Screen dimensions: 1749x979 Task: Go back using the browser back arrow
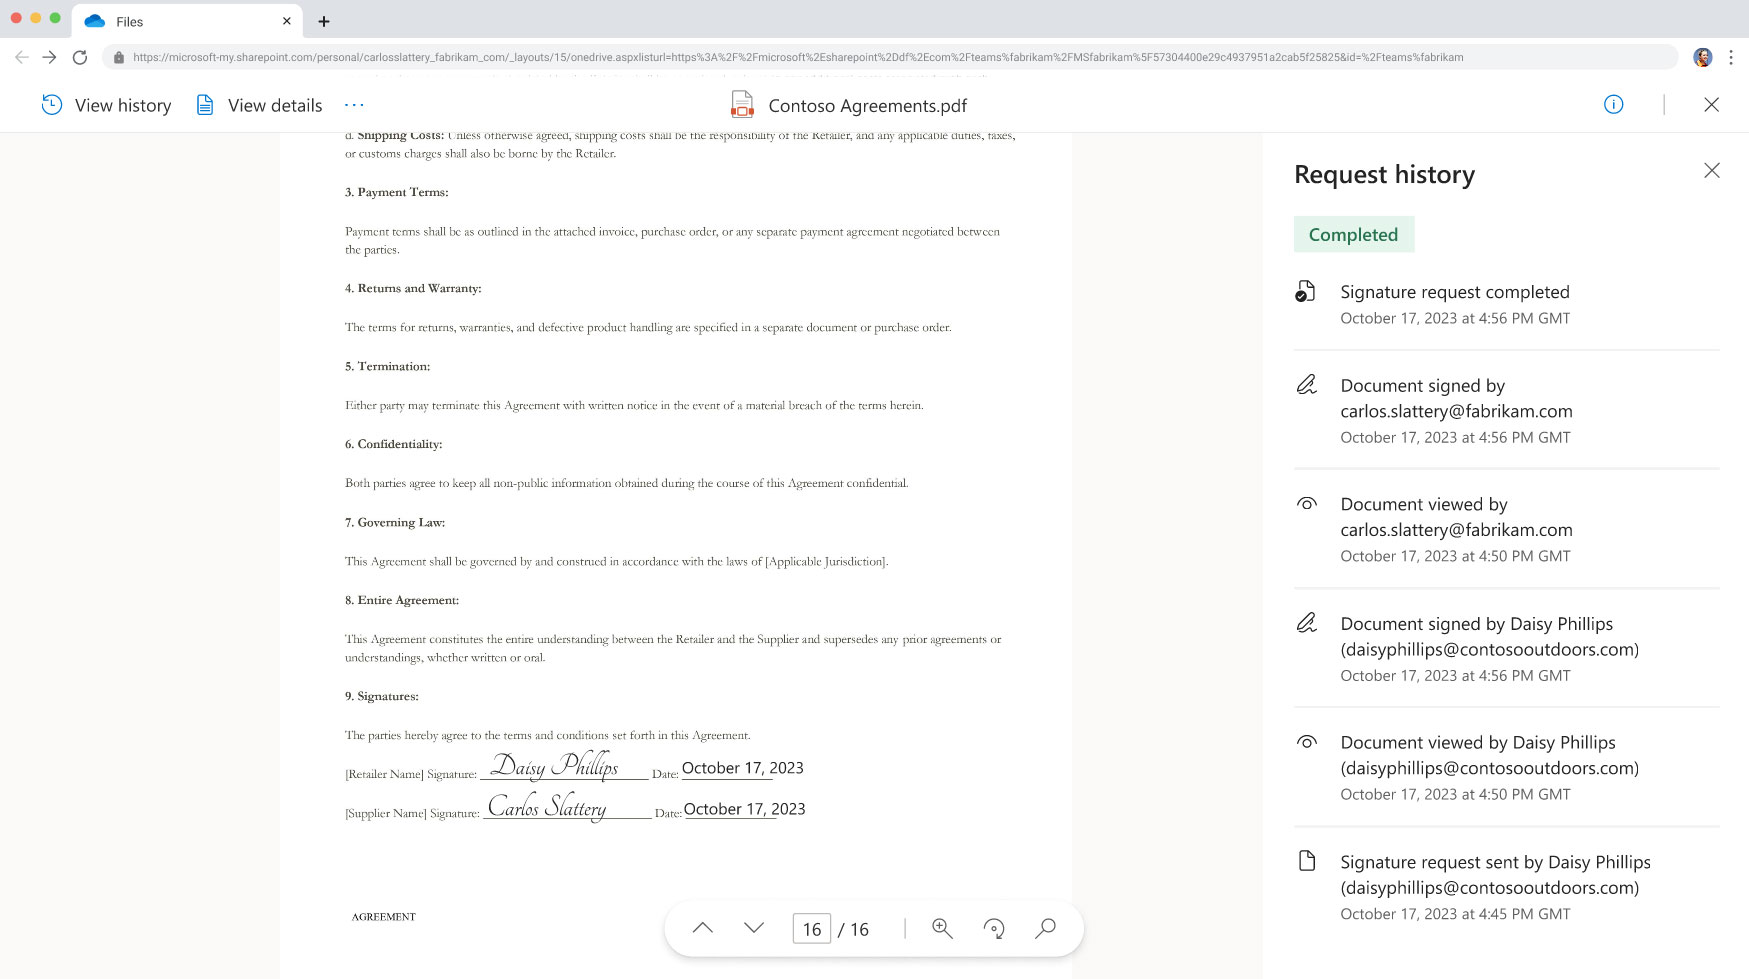[x=20, y=57]
